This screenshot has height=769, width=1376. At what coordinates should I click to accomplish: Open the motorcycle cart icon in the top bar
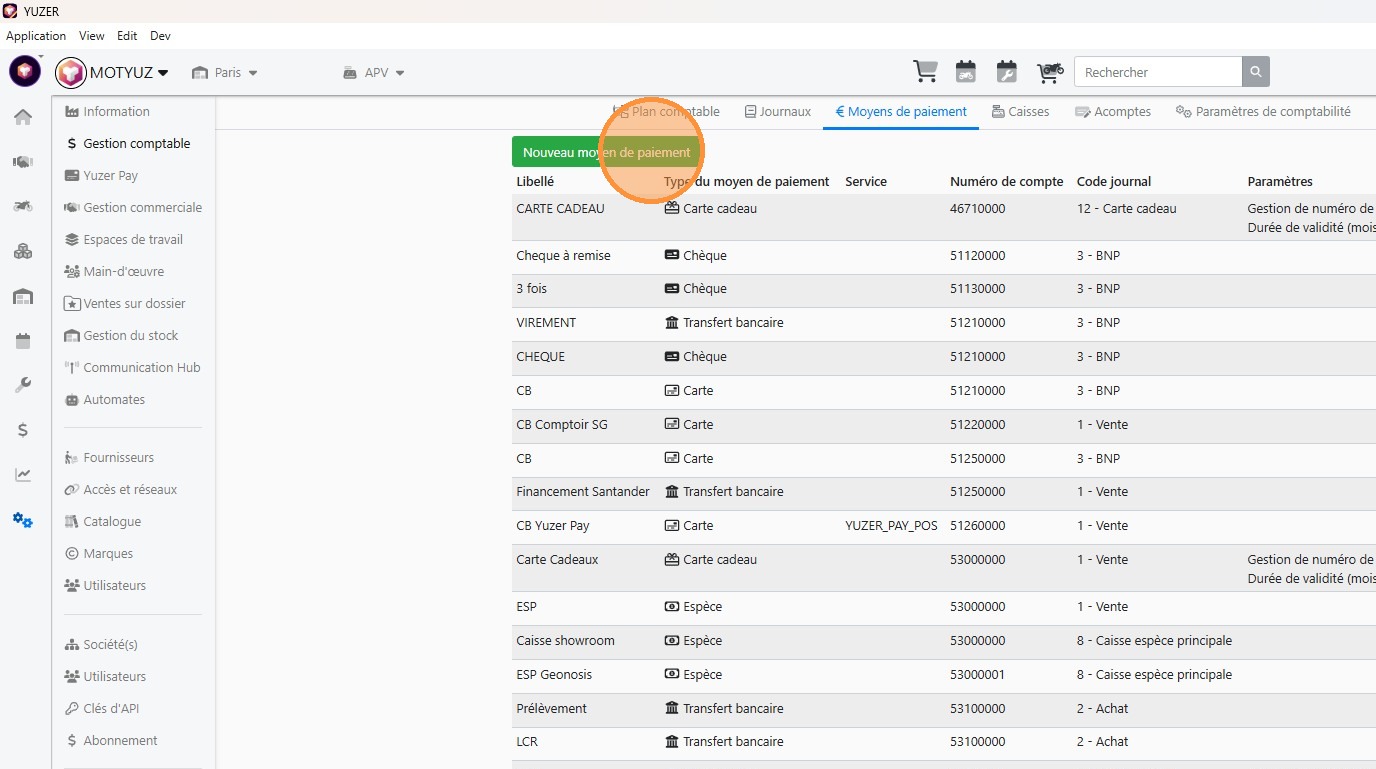pos(1049,72)
